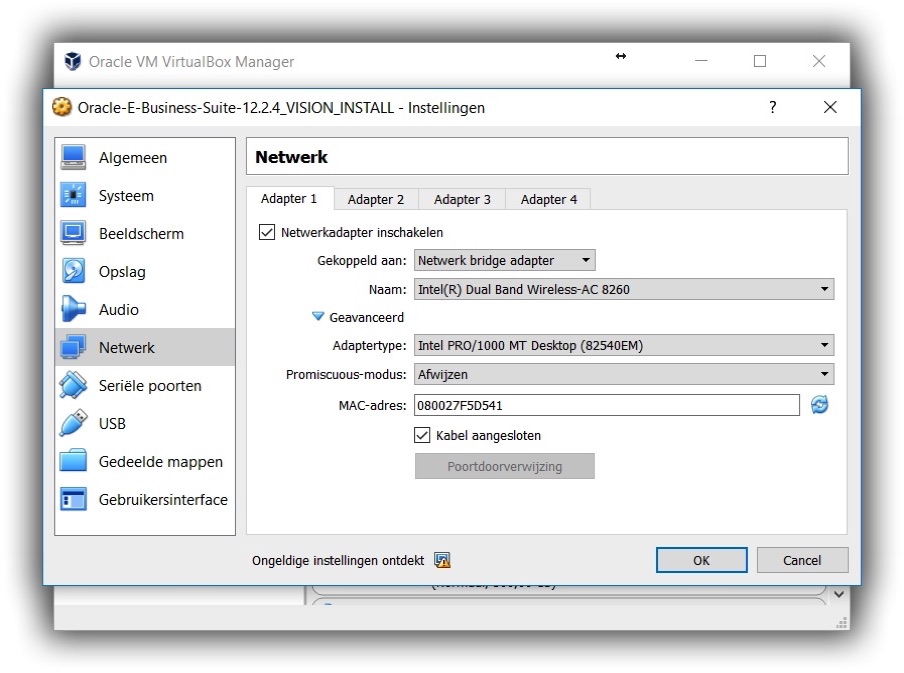Generate a new MAC address with refresh icon

[819, 405]
